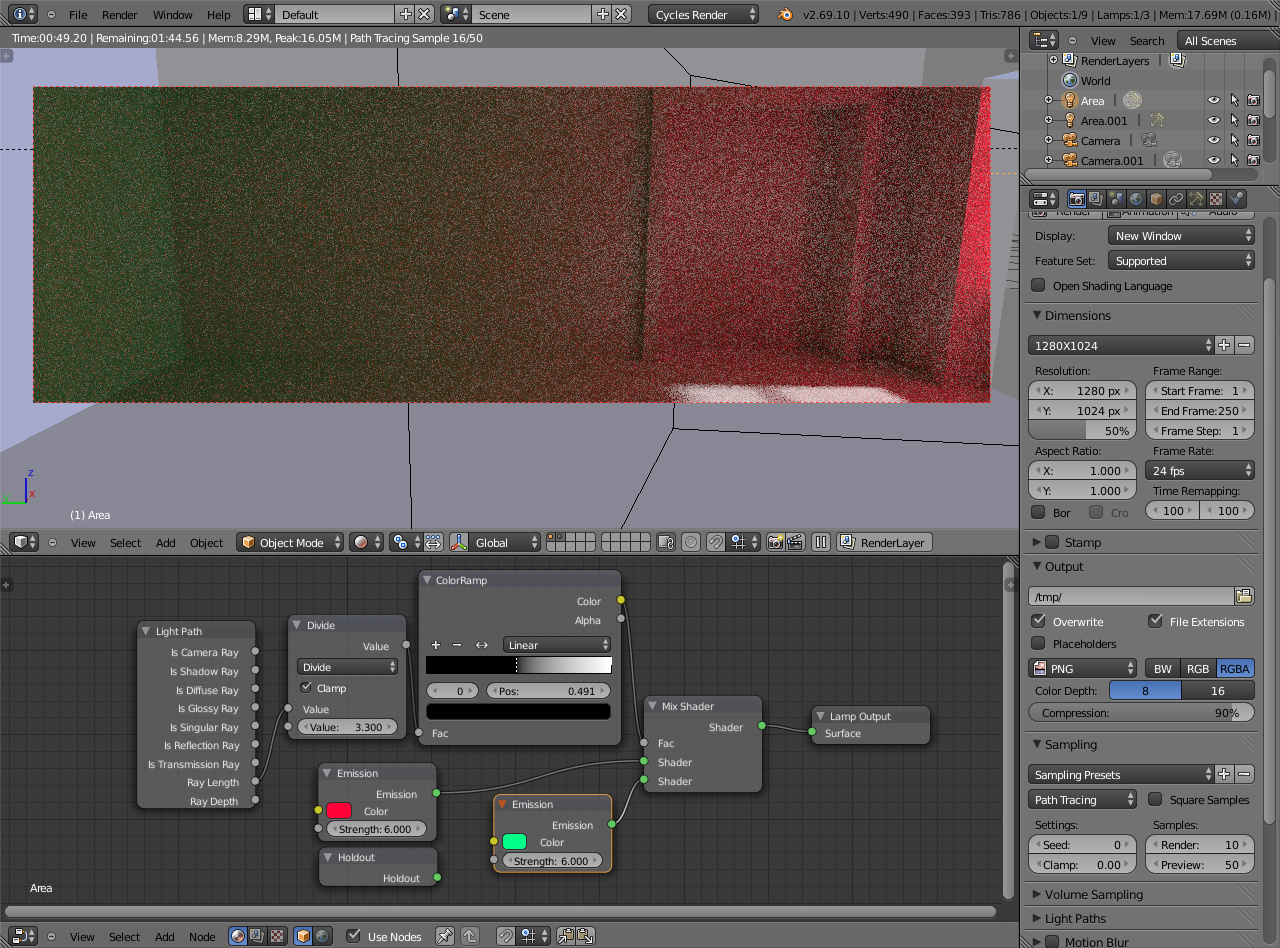Select the Compositing nodes tree type icon
1280x948 pixels.
coord(257,936)
